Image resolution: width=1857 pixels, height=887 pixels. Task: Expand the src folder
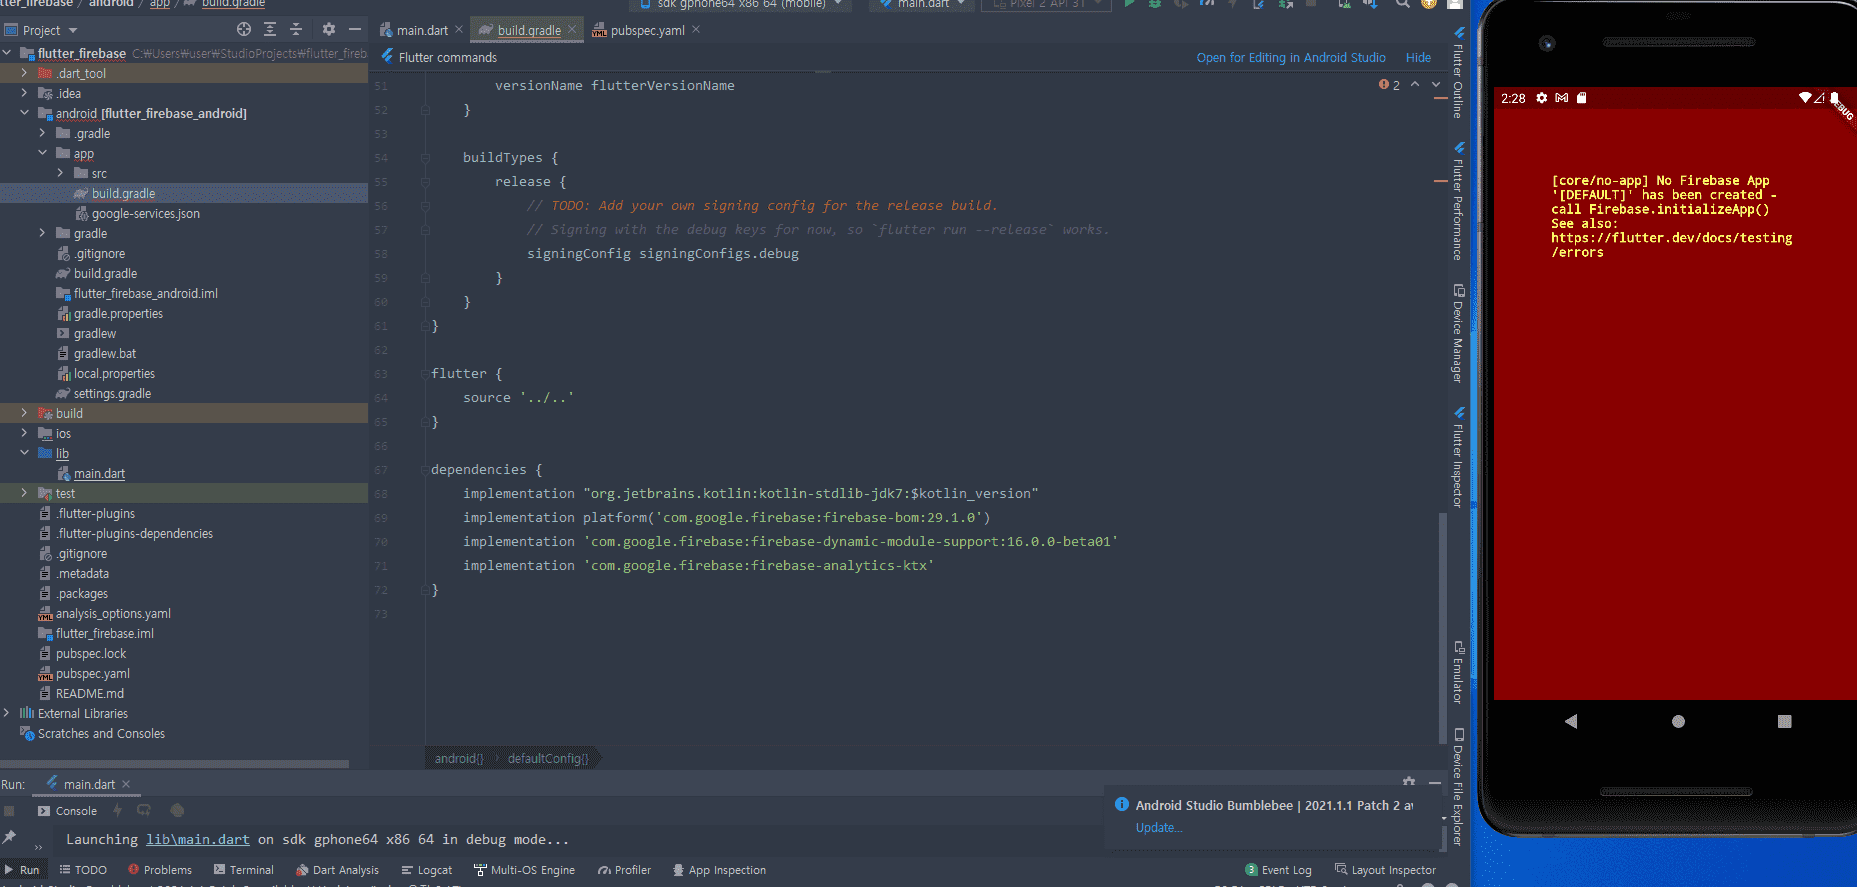coord(61,173)
